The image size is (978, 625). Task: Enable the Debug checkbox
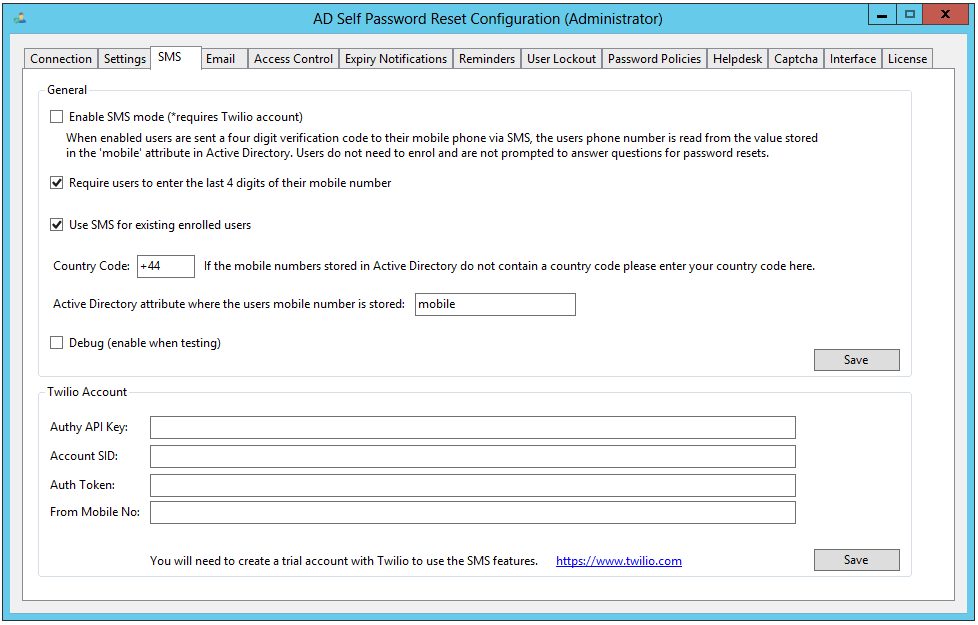[57, 343]
